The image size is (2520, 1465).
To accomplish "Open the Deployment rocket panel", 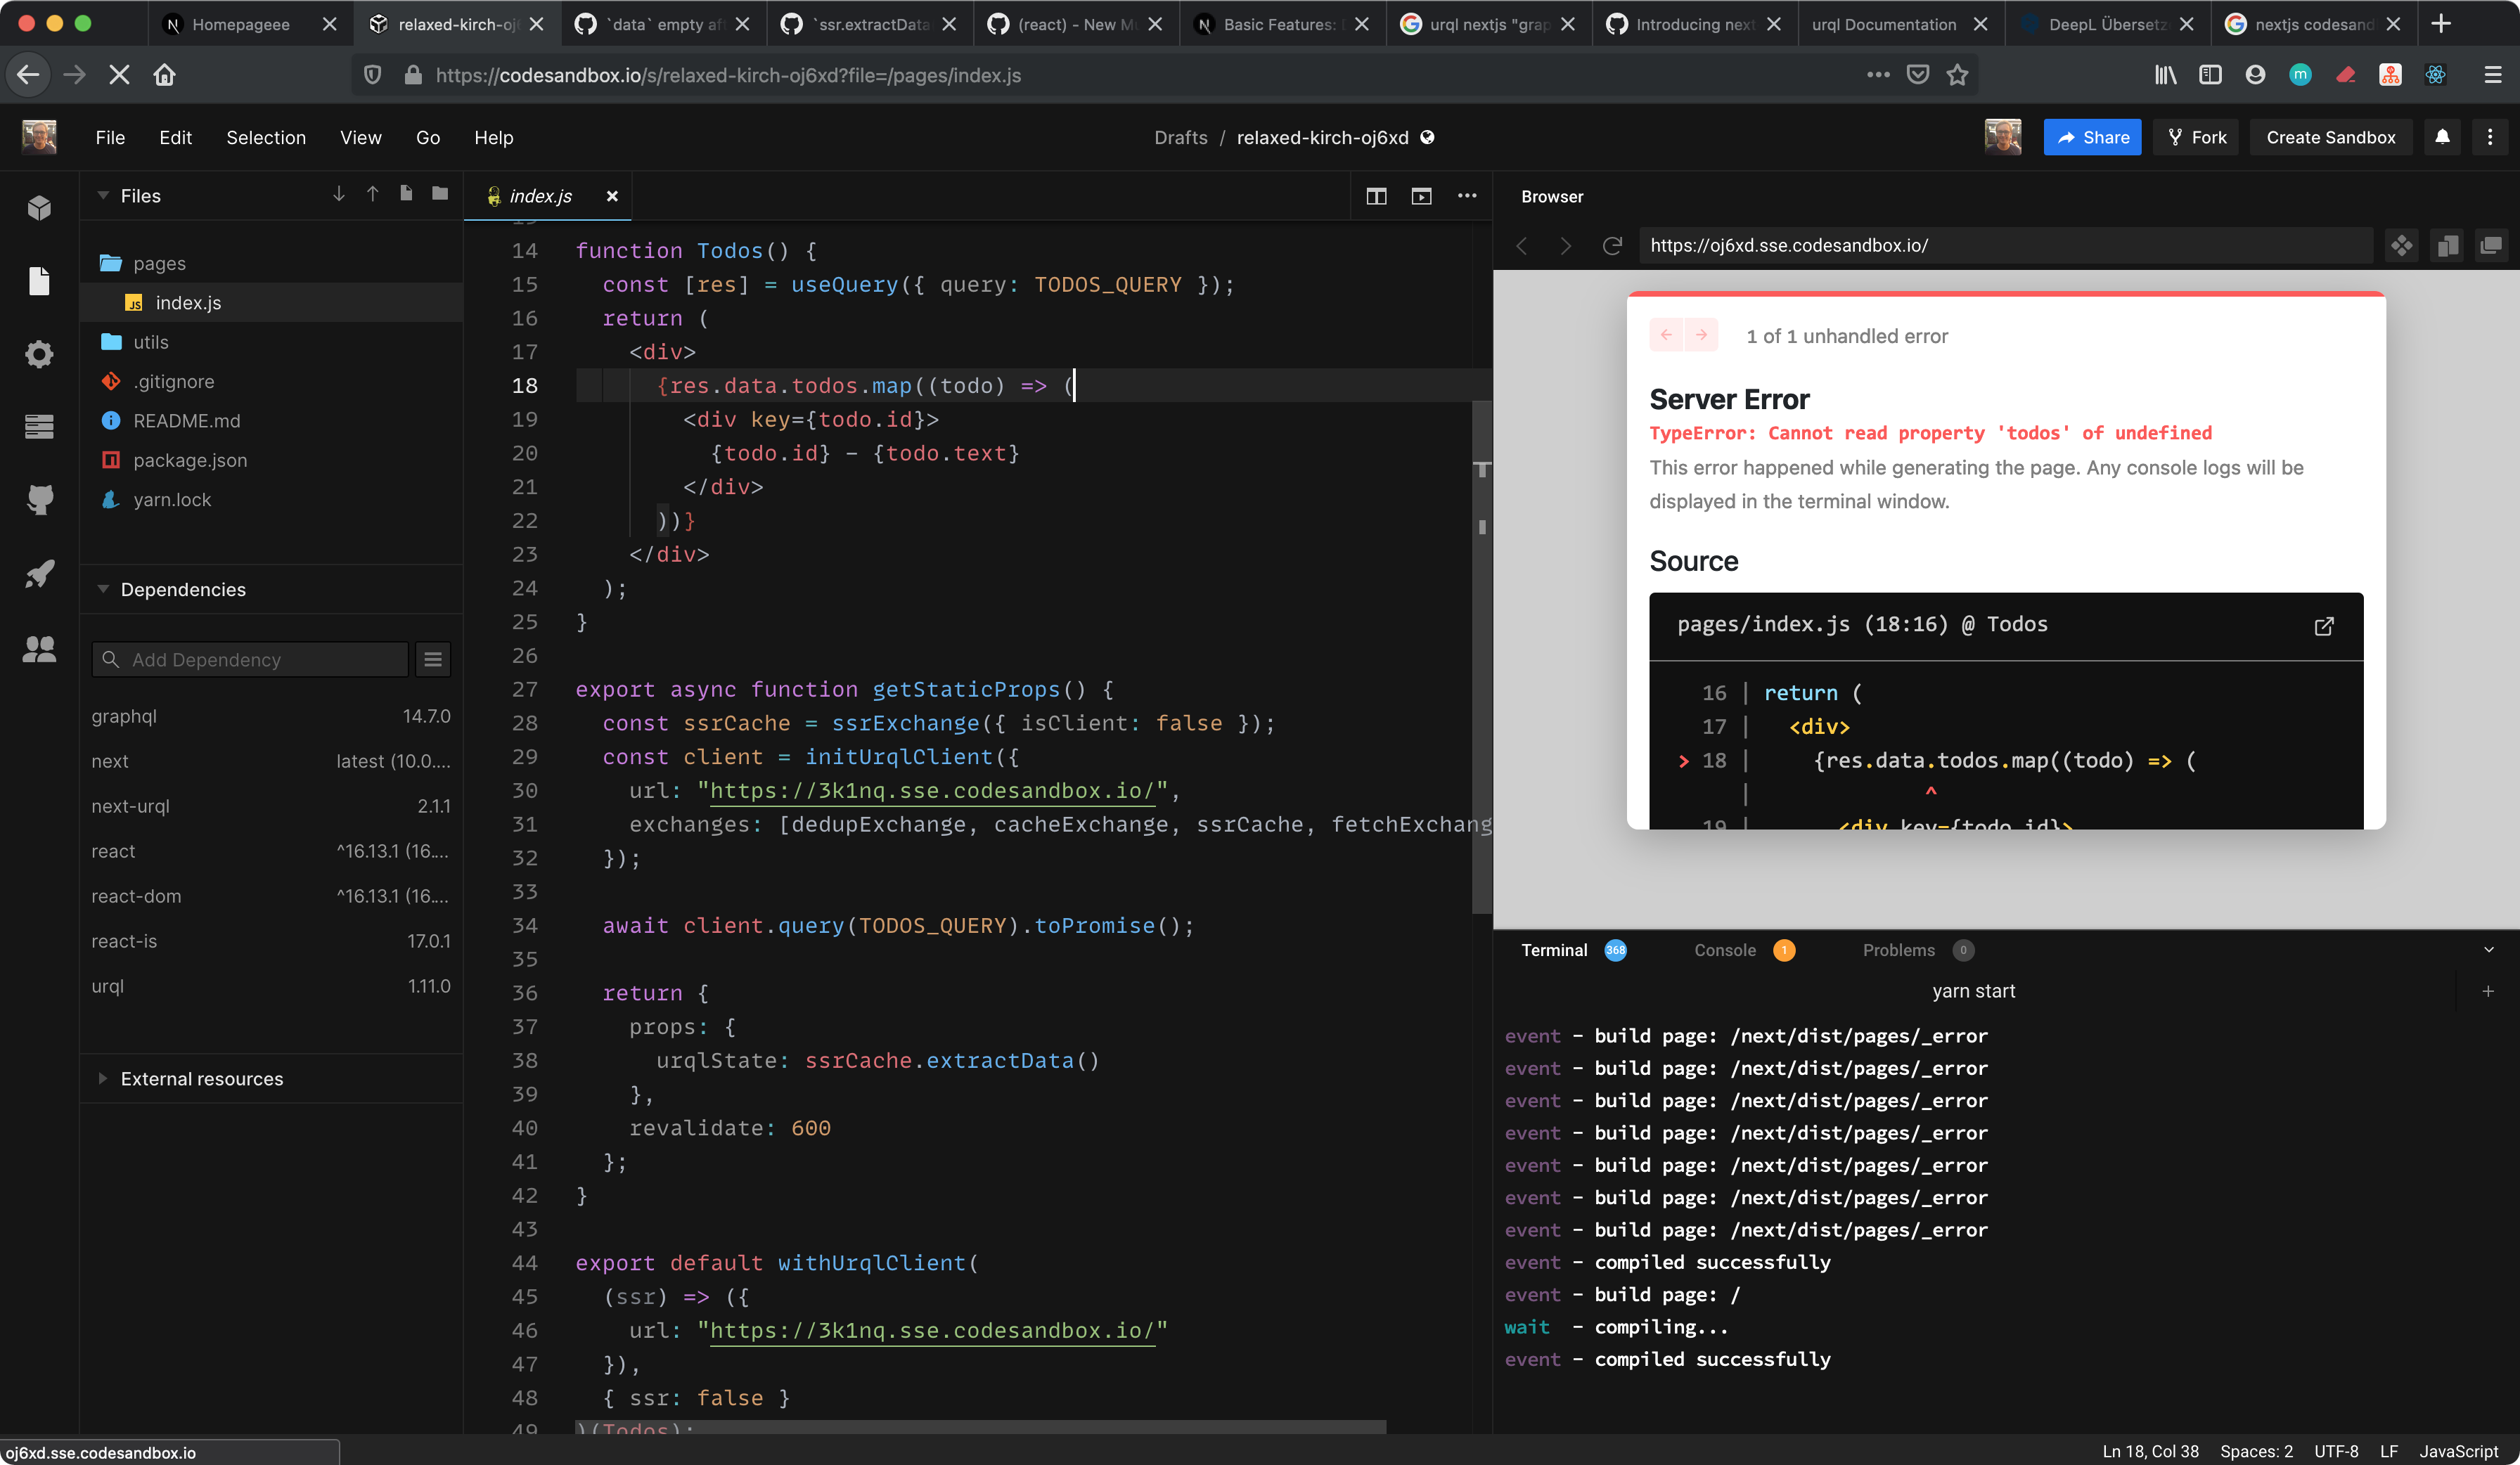I will pyautogui.click(x=40, y=573).
